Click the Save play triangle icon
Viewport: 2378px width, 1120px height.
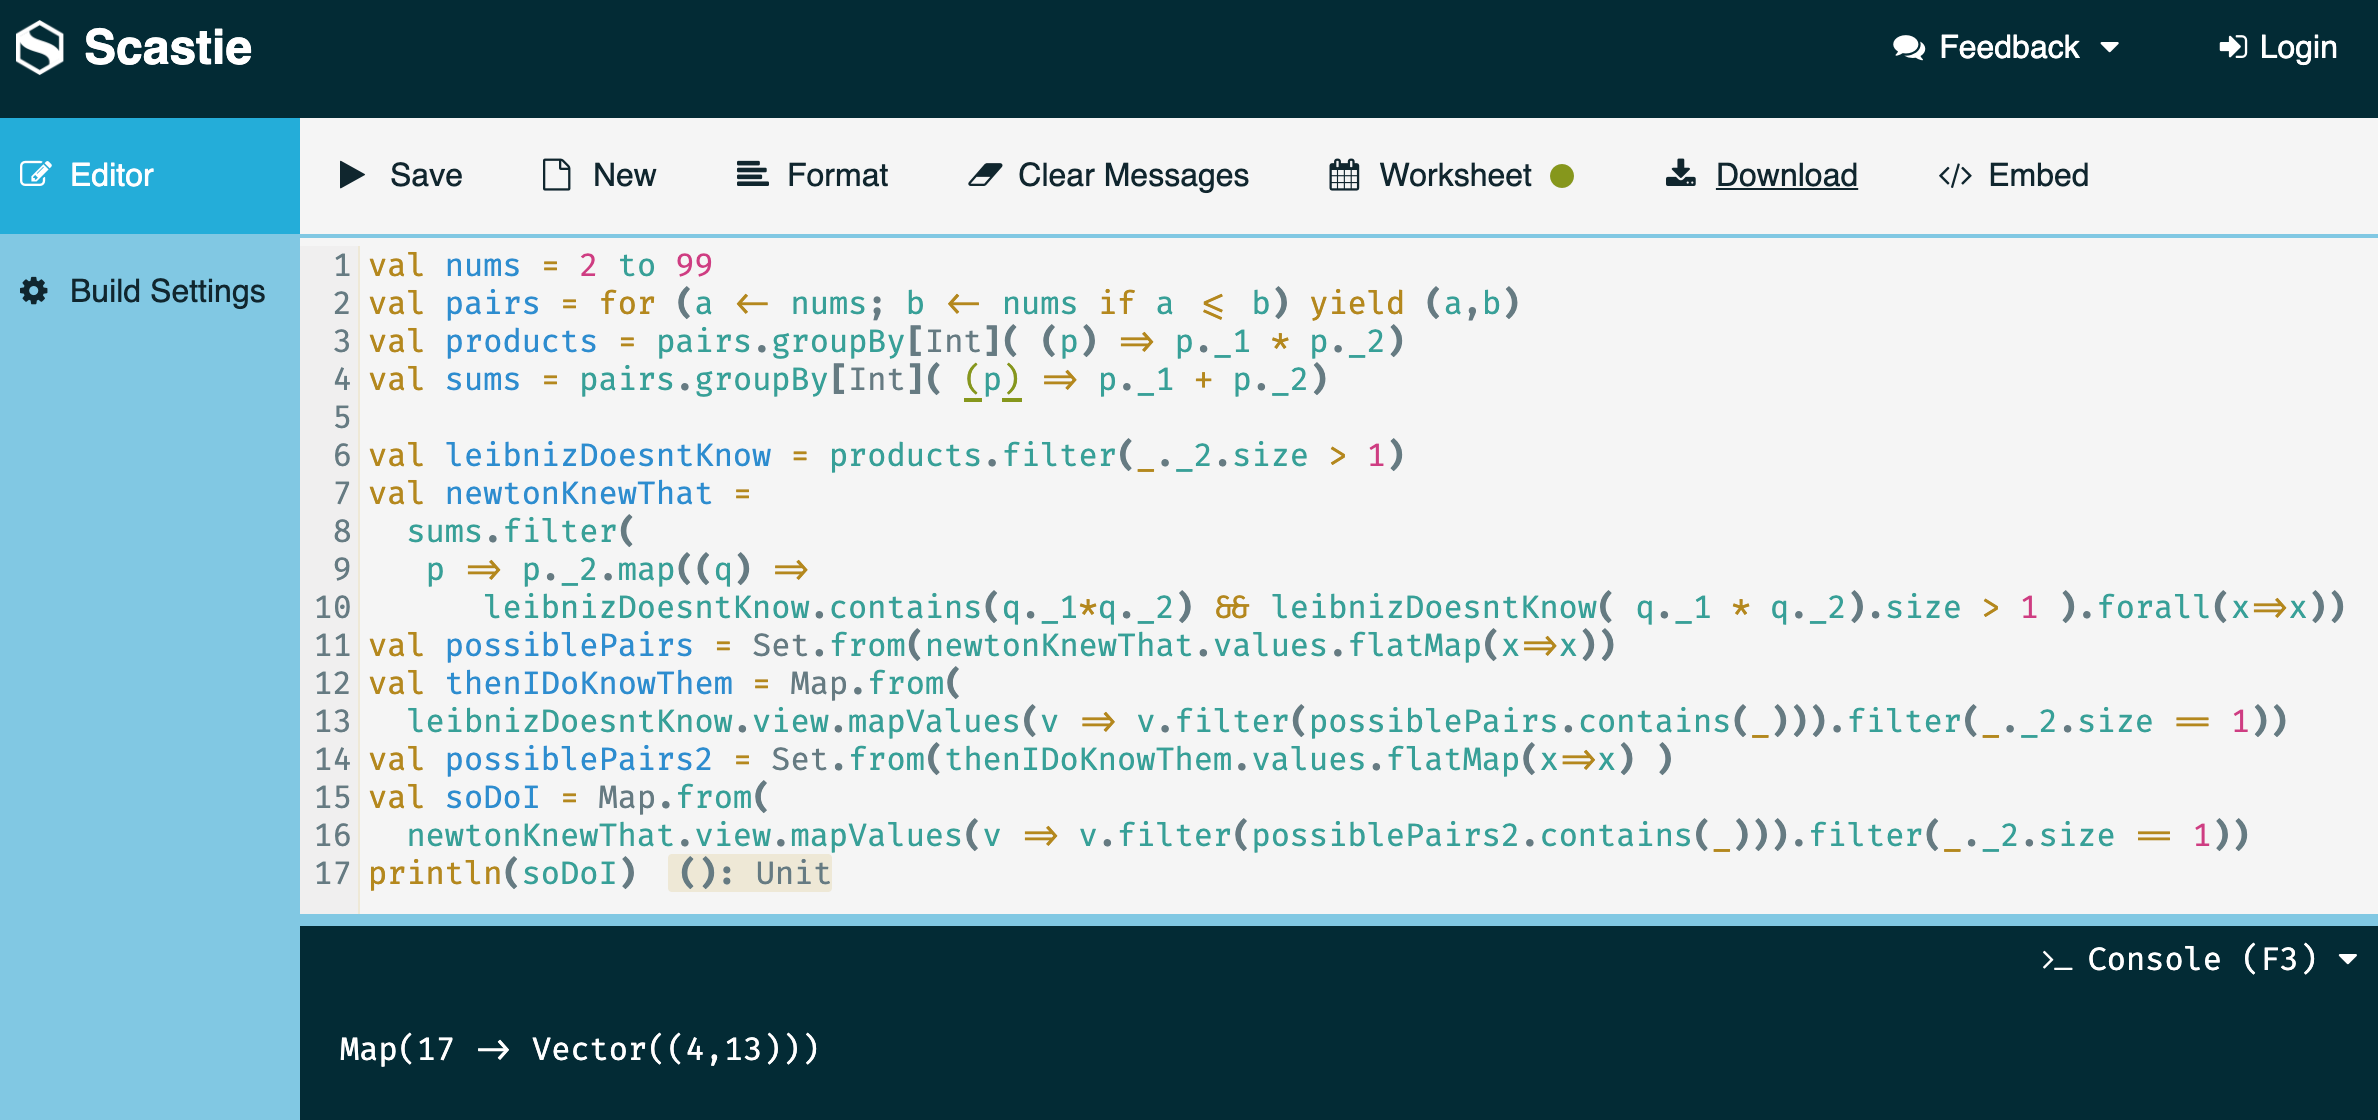pyautogui.click(x=352, y=175)
